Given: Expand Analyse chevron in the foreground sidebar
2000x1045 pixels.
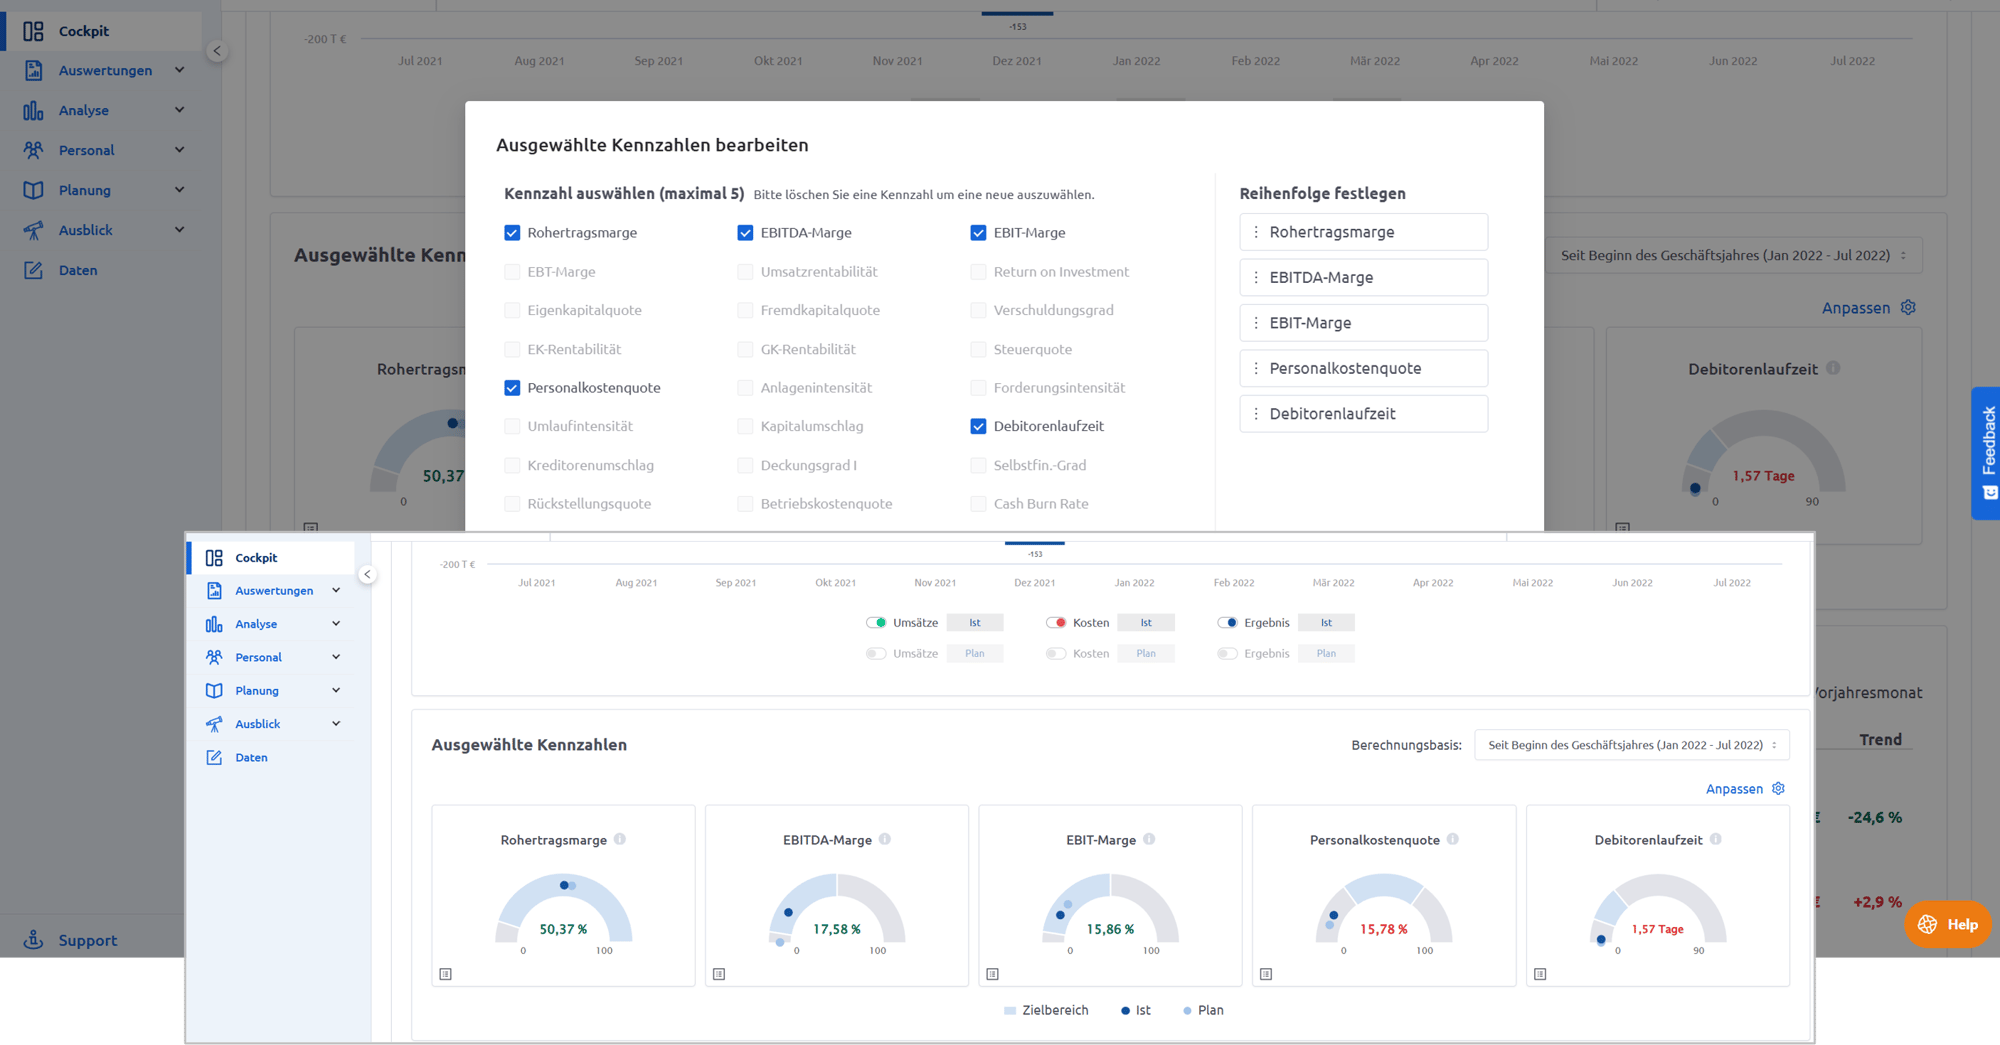Looking at the screenshot, I should point(336,624).
